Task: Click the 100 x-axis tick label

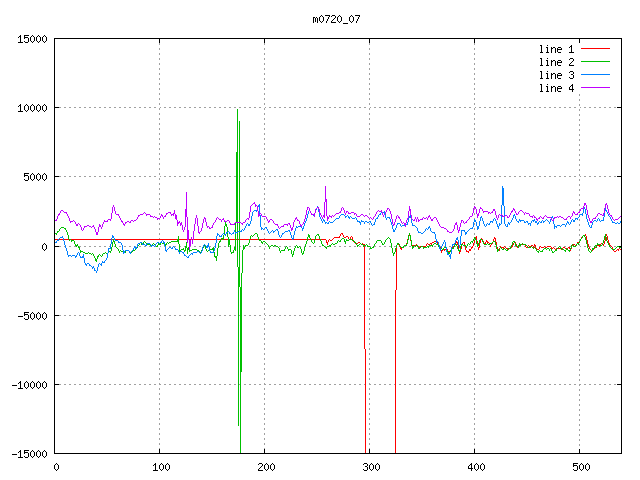Action: click(x=160, y=466)
